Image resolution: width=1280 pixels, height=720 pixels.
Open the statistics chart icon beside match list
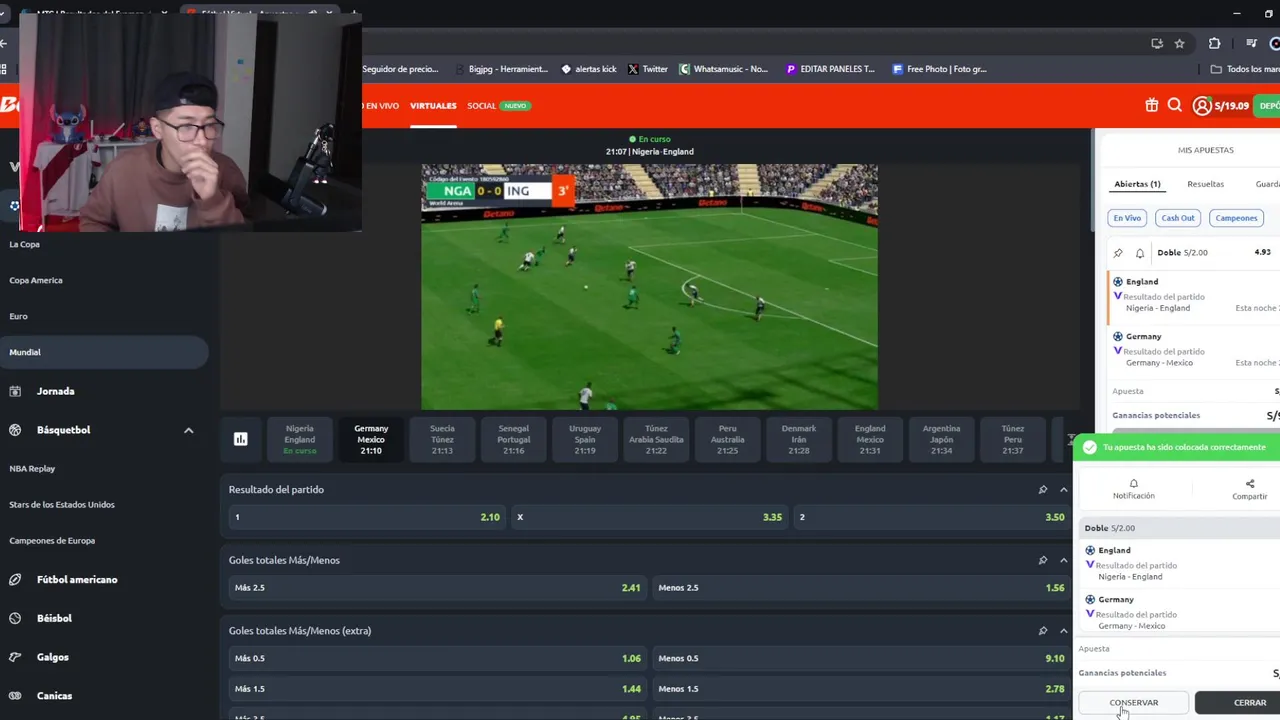(241, 439)
